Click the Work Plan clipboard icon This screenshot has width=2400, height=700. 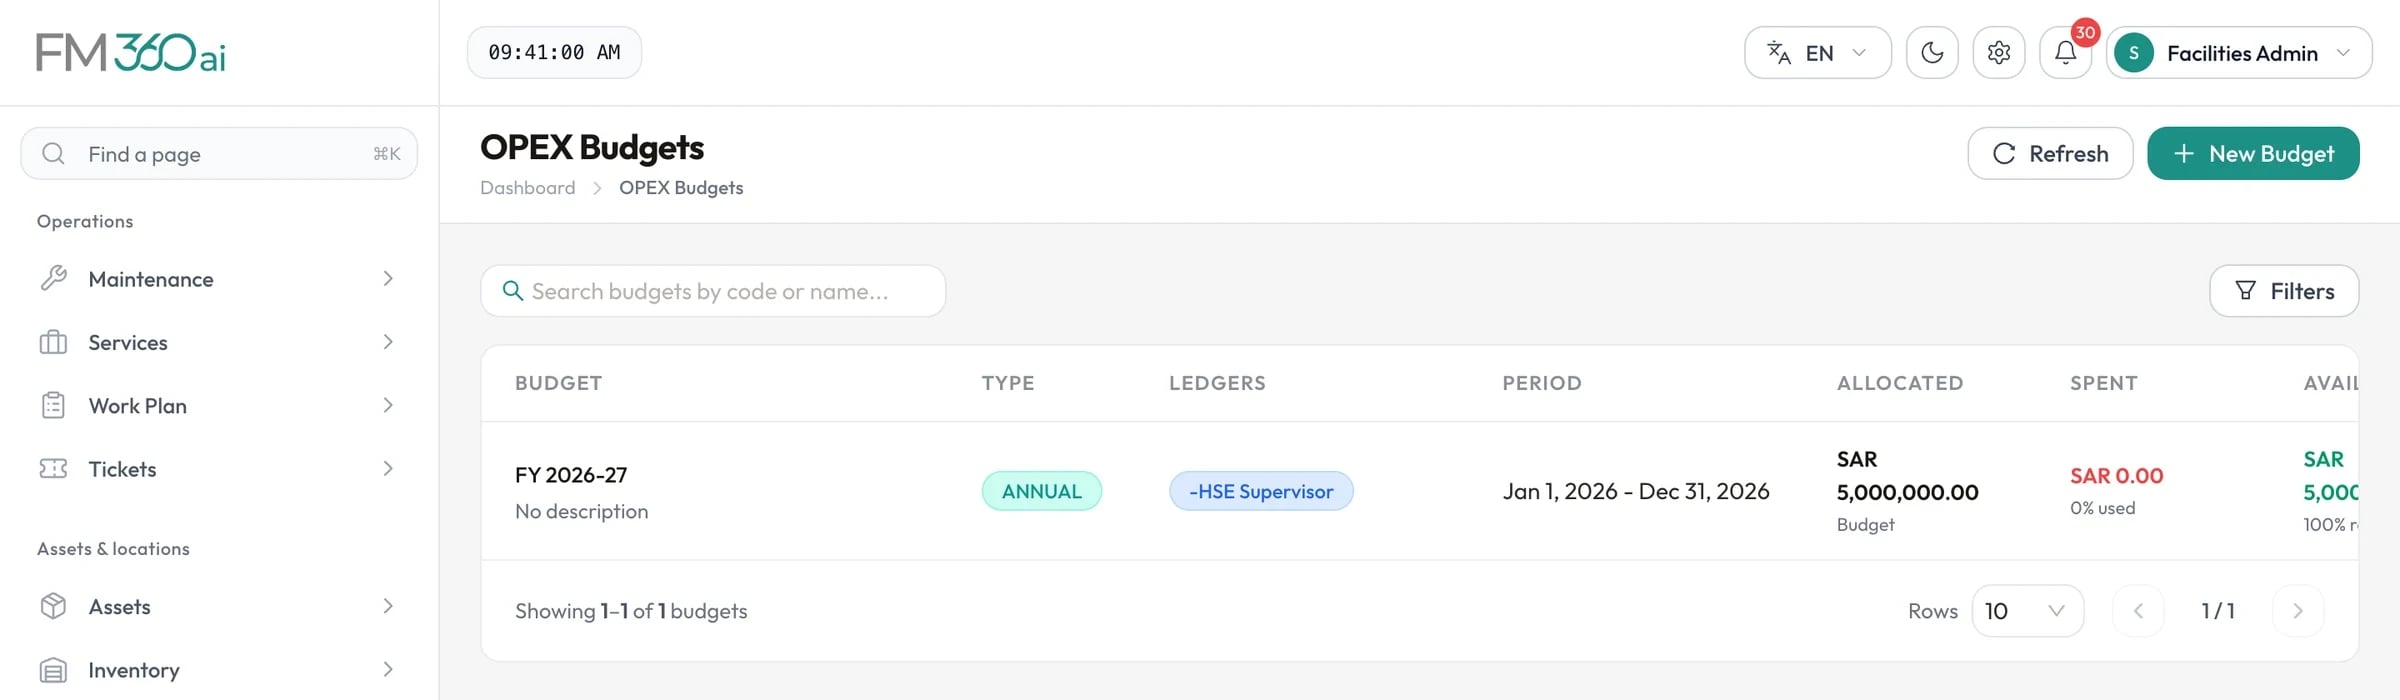click(53, 405)
